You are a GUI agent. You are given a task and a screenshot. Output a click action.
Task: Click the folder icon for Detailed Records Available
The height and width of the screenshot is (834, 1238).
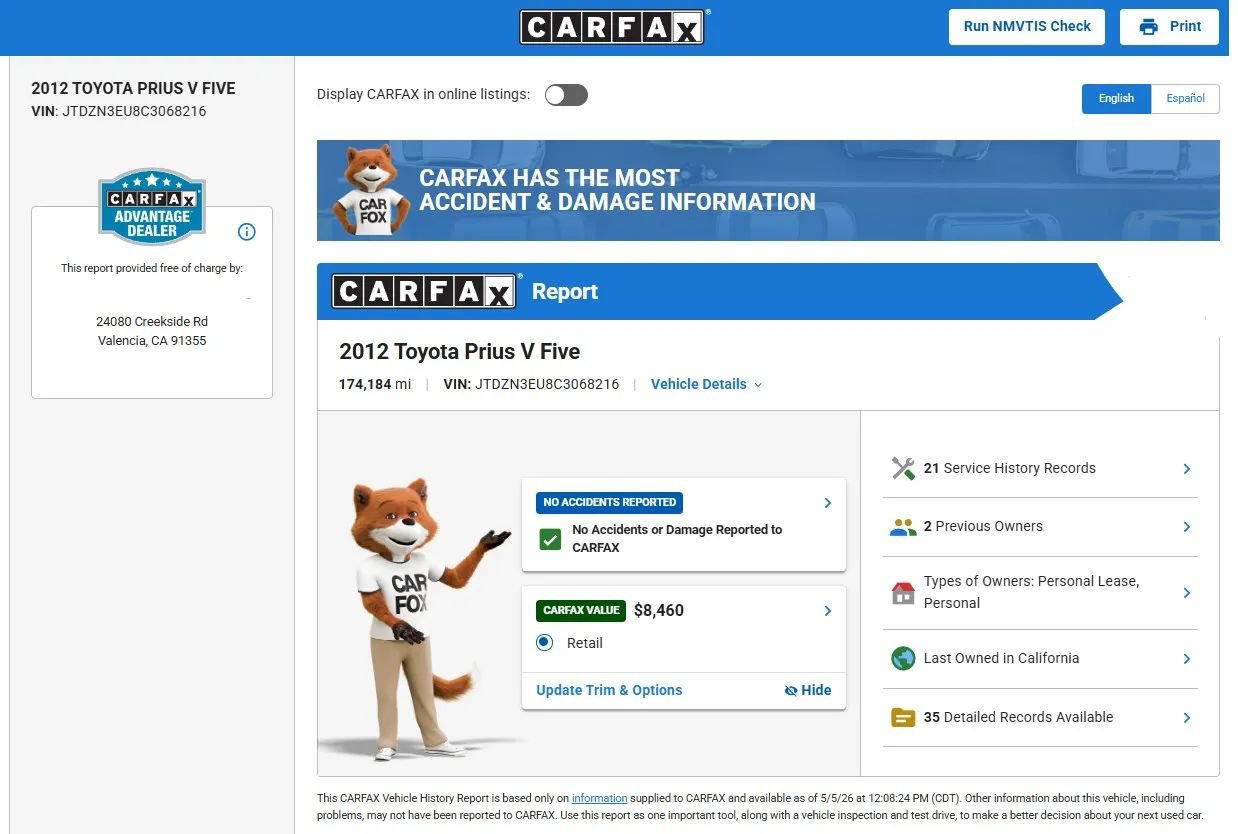(903, 717)
